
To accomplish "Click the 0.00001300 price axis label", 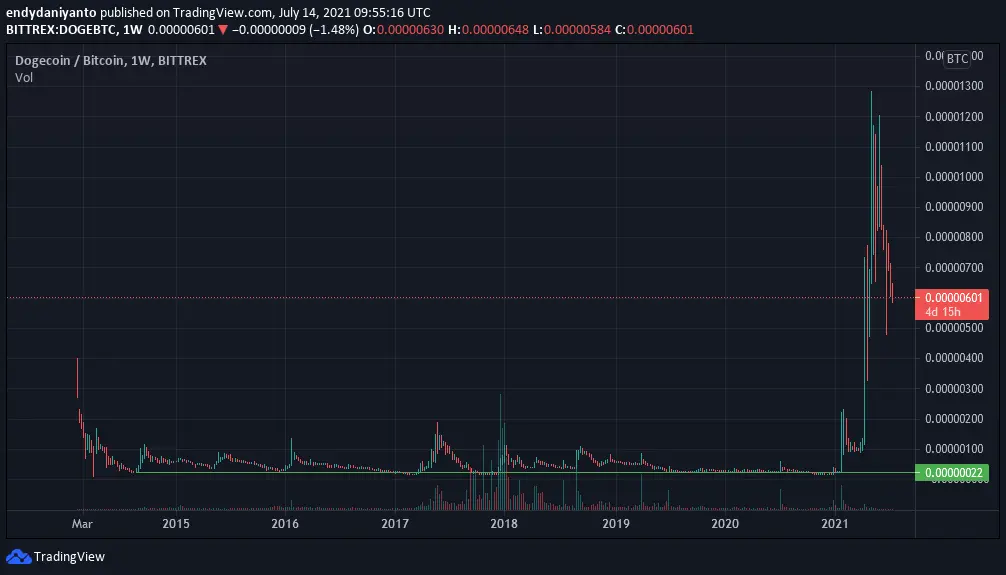I will tap(954, 86).
